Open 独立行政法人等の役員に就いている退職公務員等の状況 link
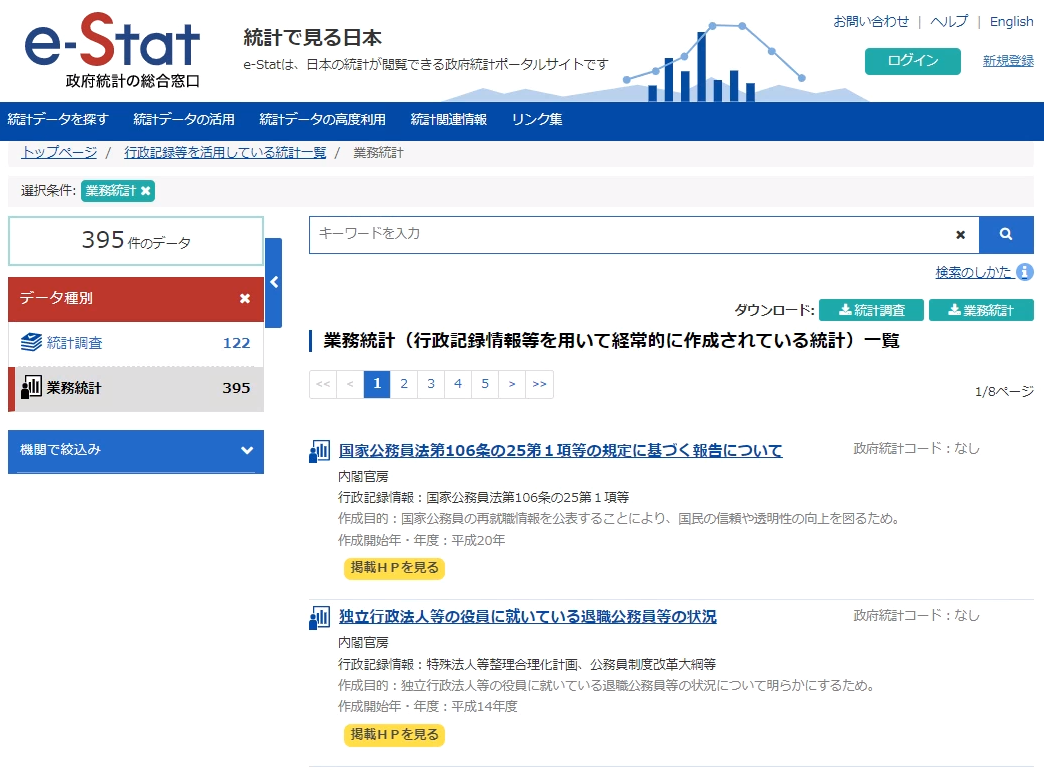 [527, 617]
